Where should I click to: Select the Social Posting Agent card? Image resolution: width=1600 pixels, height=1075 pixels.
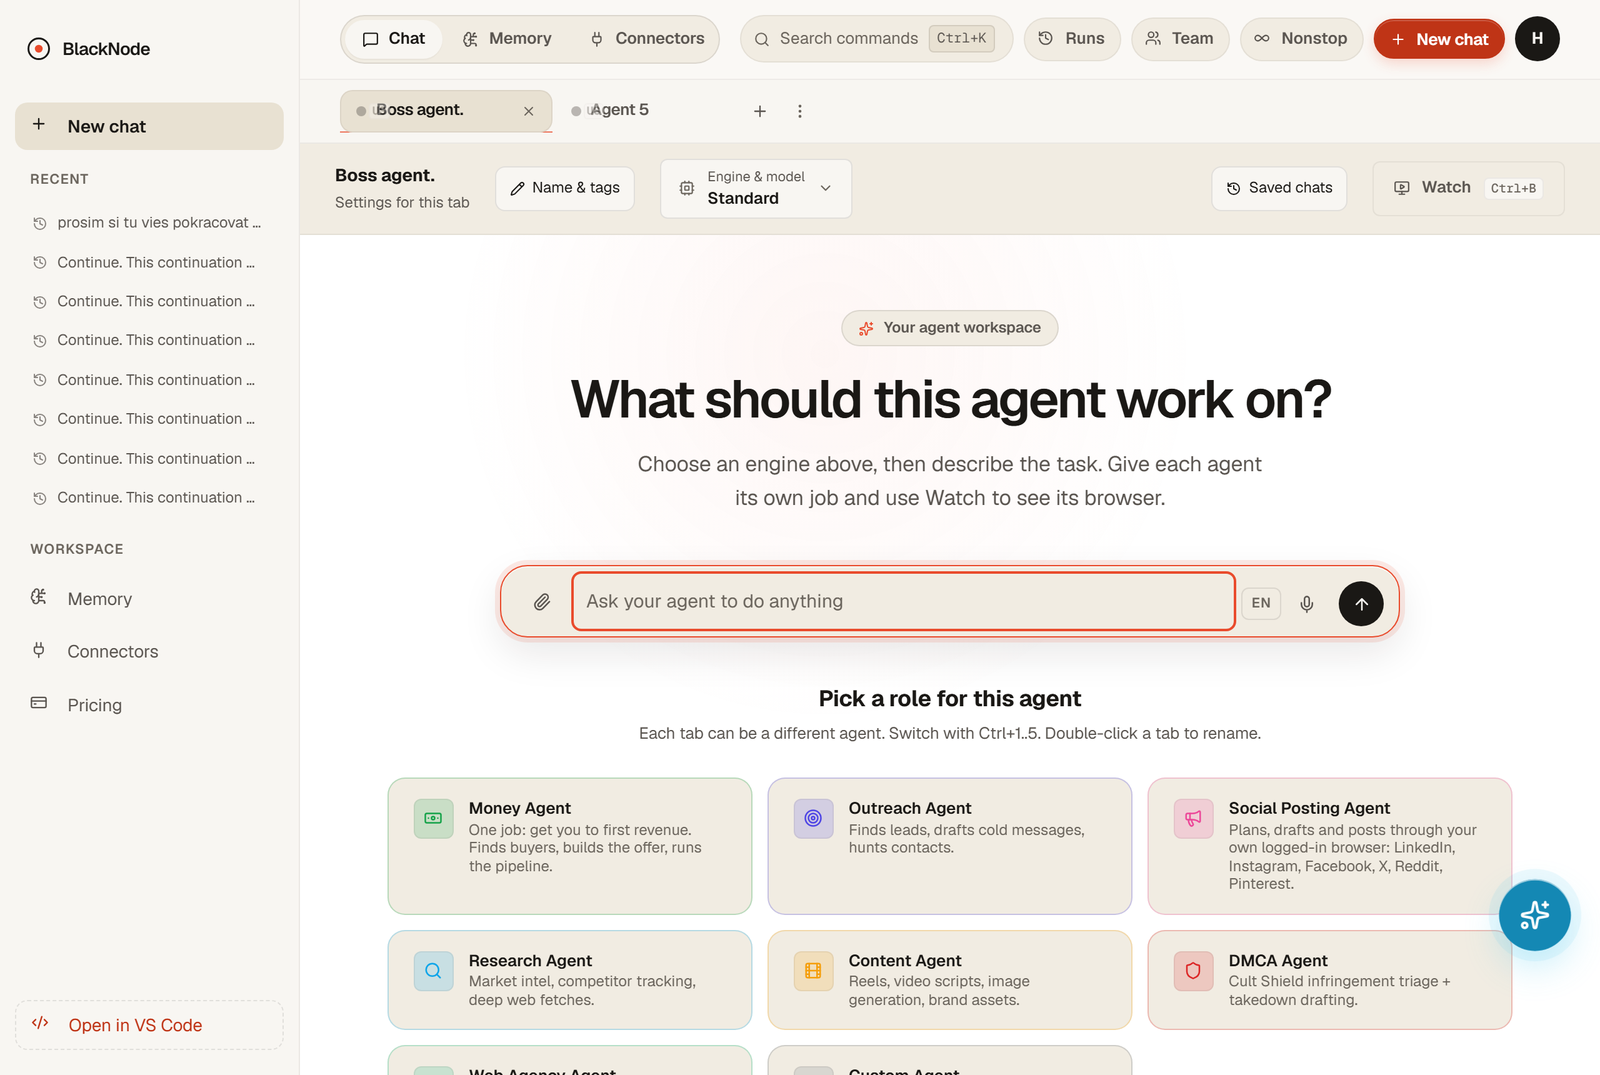click(1330, 846)
